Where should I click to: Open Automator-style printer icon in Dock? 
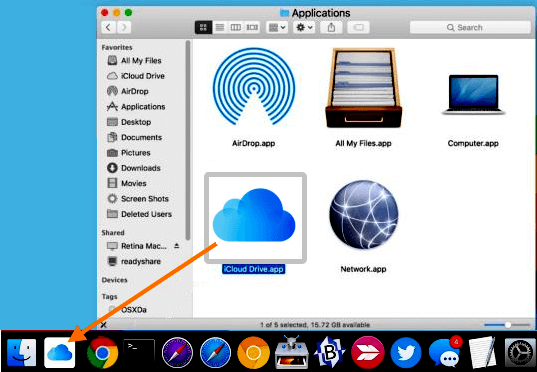point(291,352)
